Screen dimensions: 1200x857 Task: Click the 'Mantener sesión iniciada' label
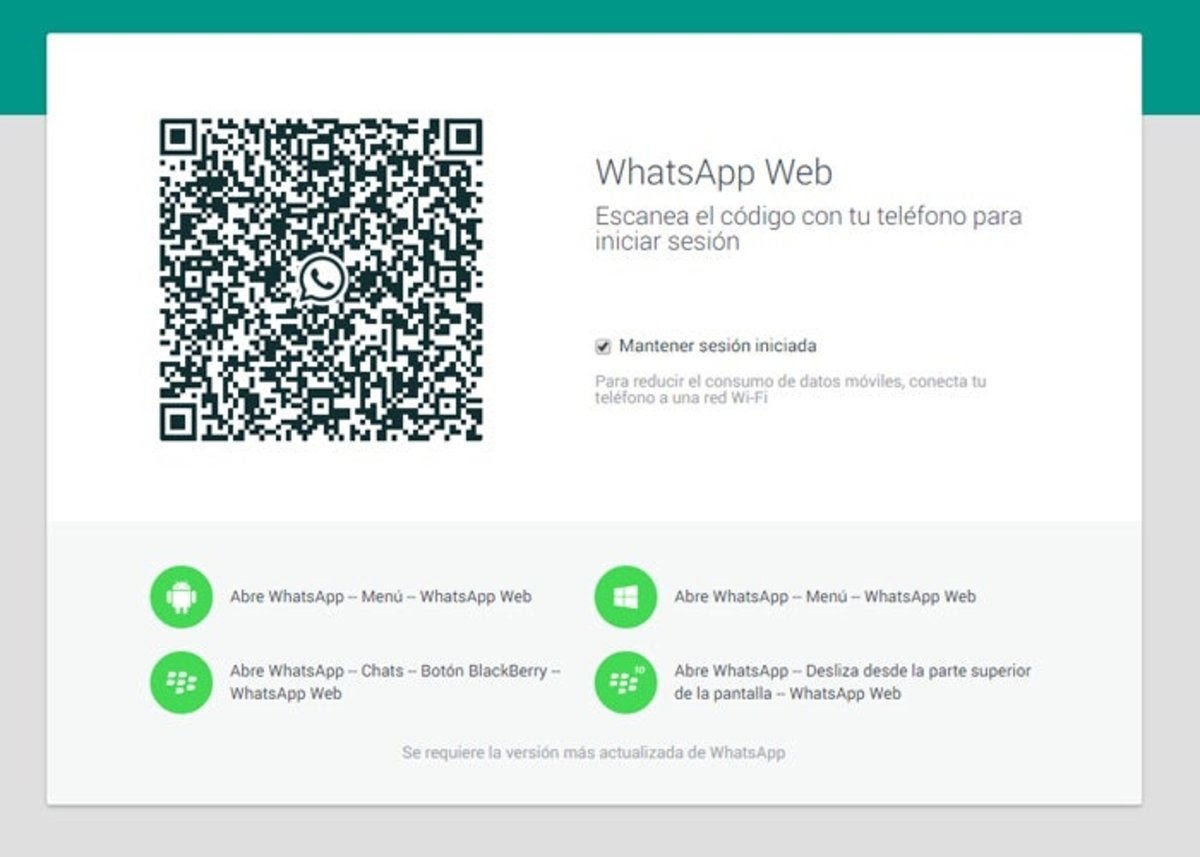(x=717, y=346)
